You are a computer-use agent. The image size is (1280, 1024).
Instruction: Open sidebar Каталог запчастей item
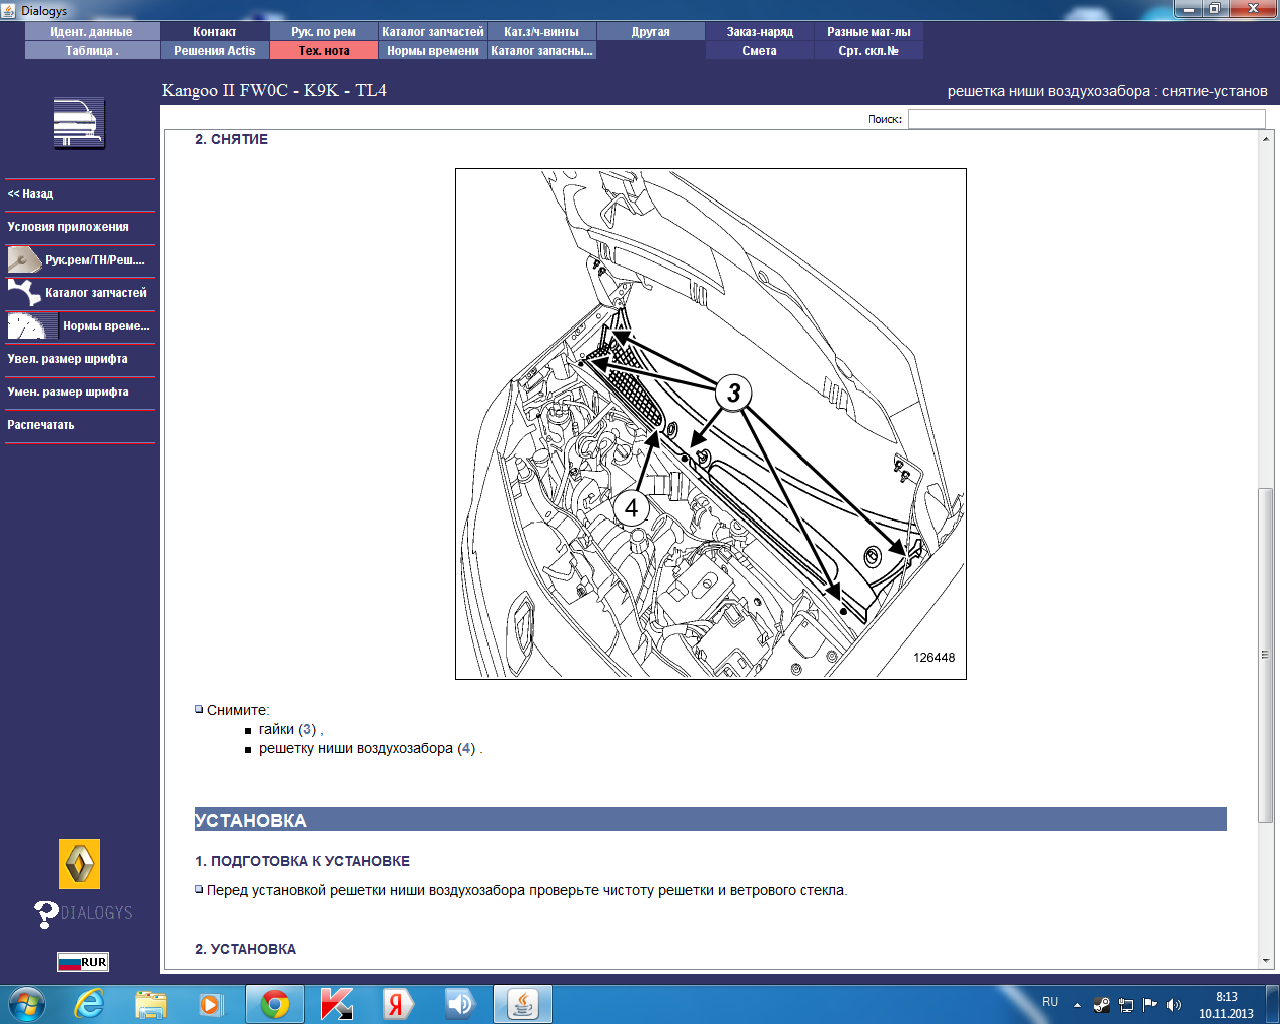[x=80, y=293]
